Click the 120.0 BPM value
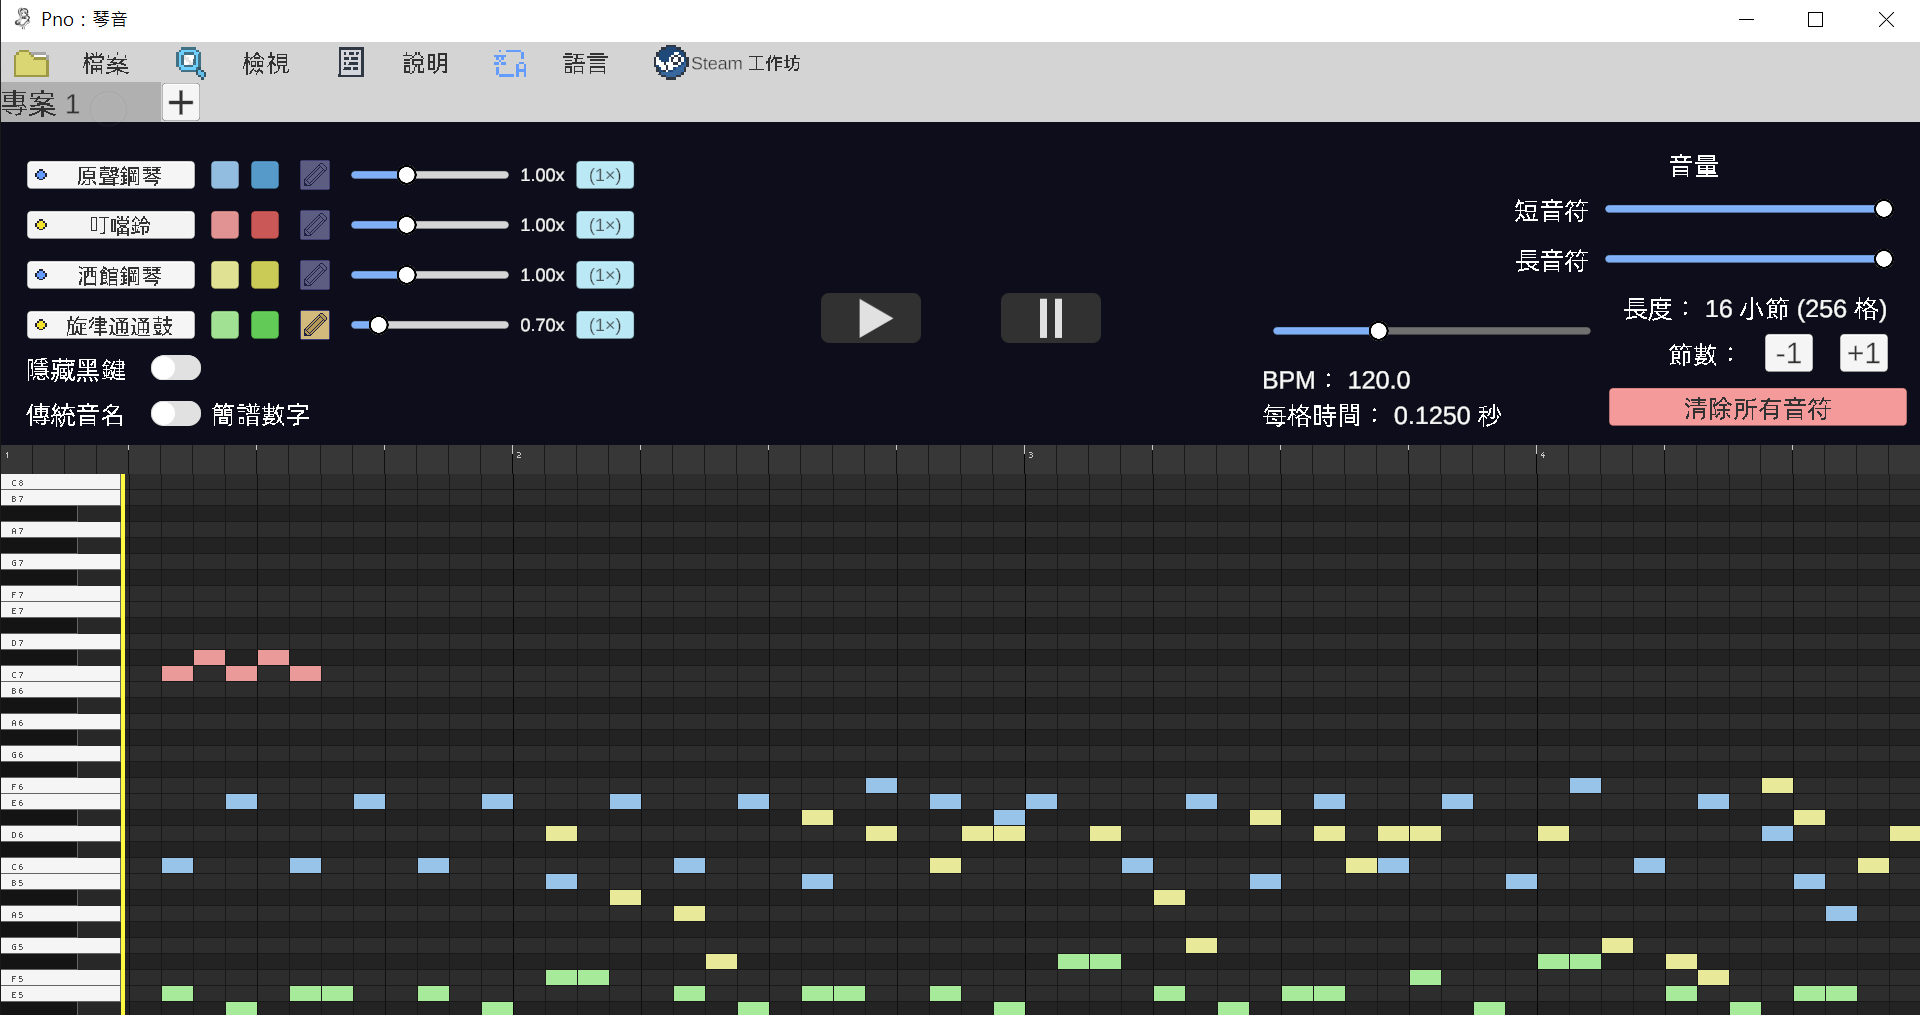 1379,380
